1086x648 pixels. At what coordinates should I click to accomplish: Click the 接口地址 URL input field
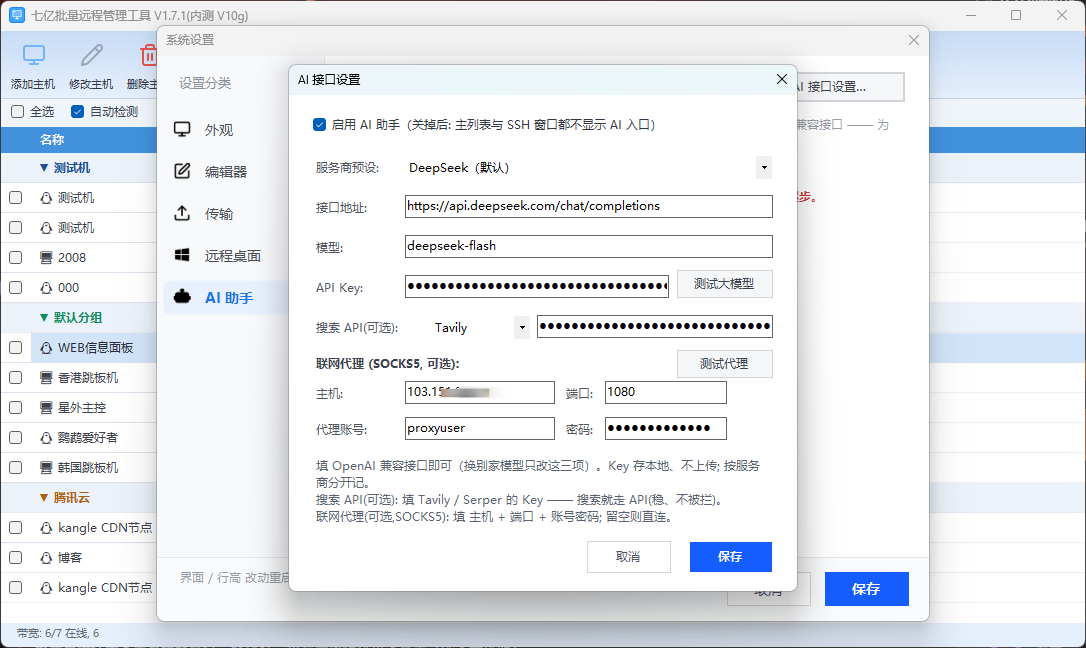(x=589, y=206)
